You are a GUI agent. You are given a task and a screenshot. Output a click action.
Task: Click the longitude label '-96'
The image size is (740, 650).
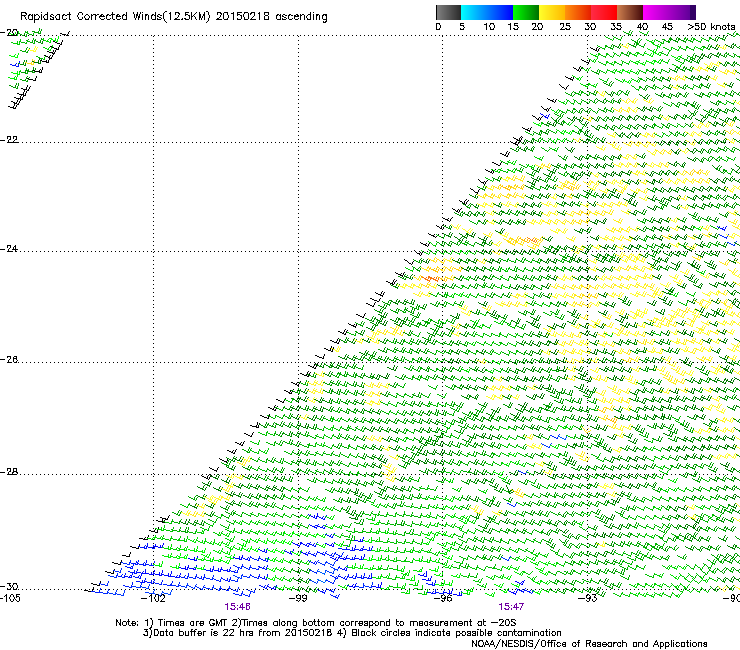coord(443,598)
